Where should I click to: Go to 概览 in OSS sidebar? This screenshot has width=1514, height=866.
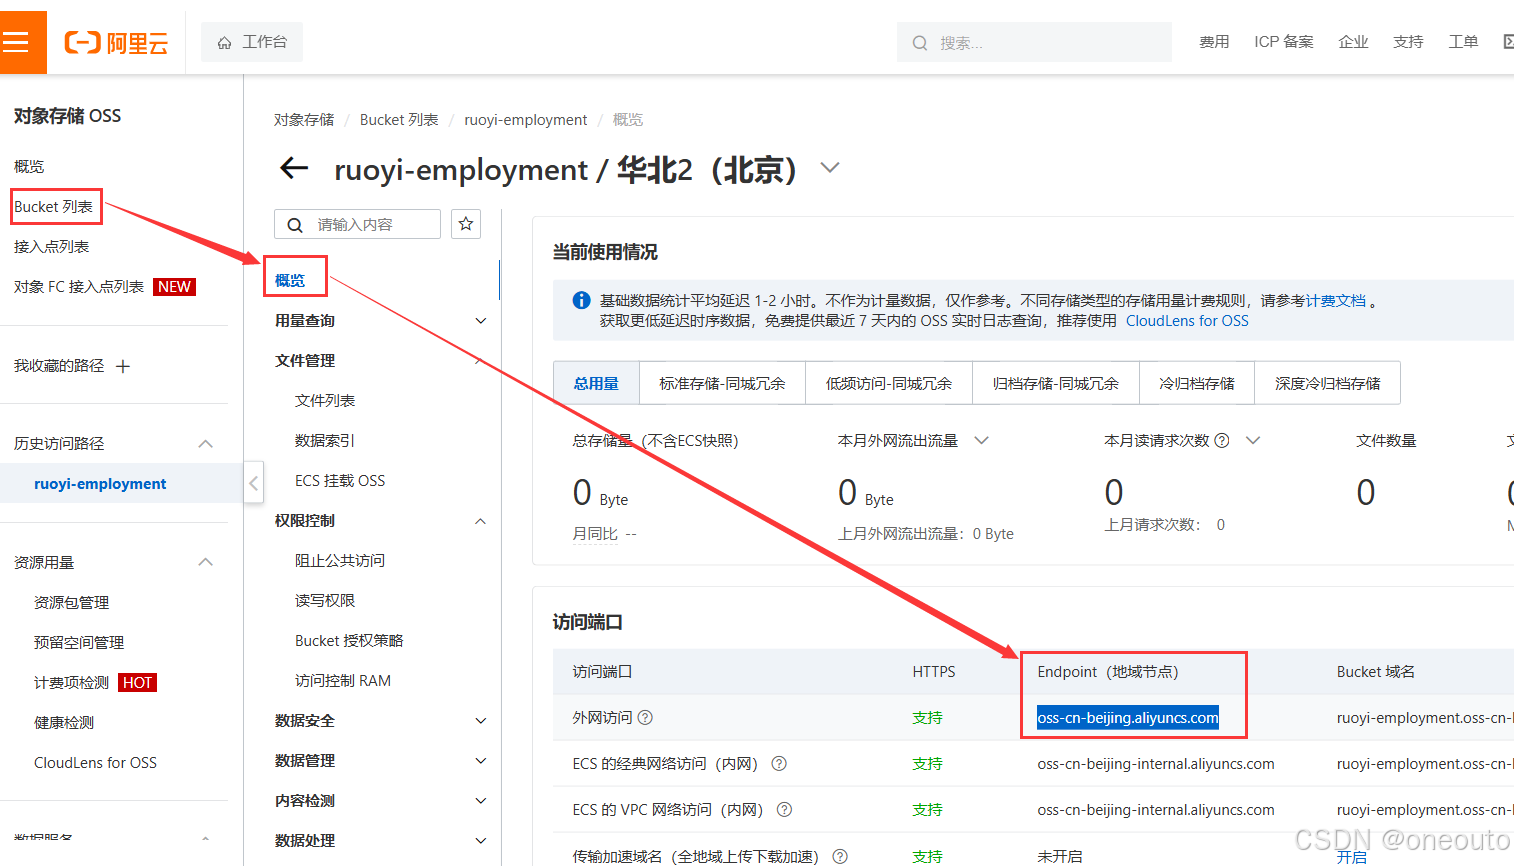[x=29, y=166]
